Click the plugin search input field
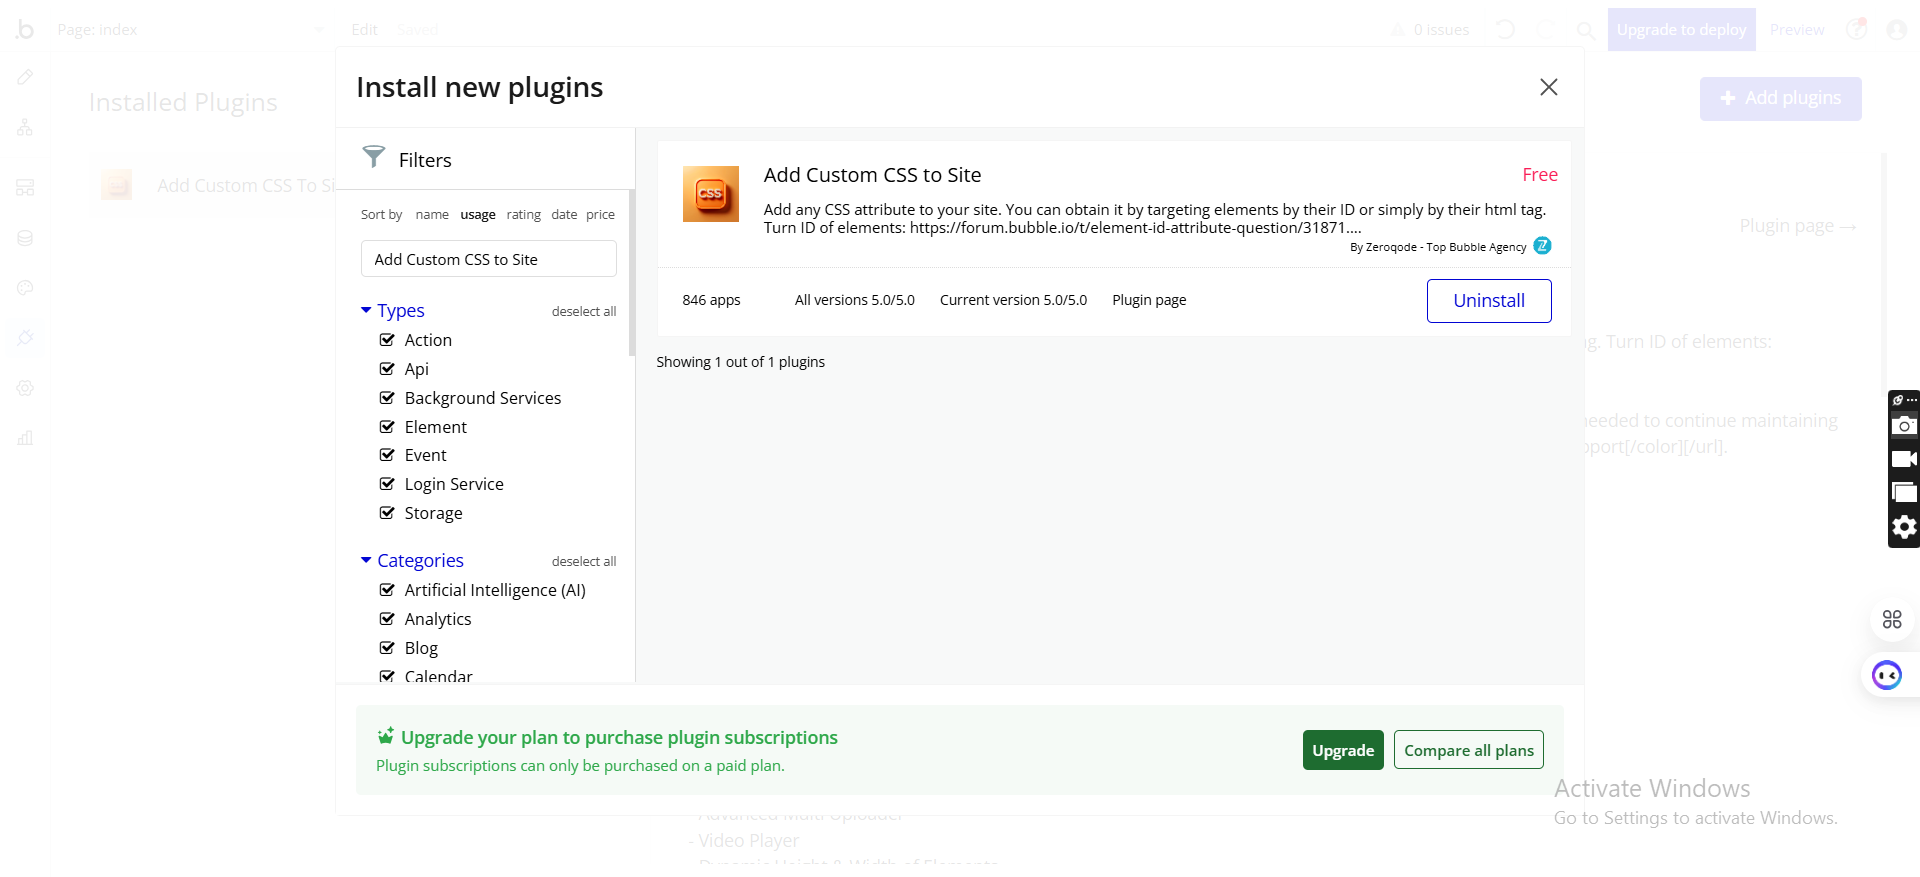1920x877 pixels. coord(488,259)
